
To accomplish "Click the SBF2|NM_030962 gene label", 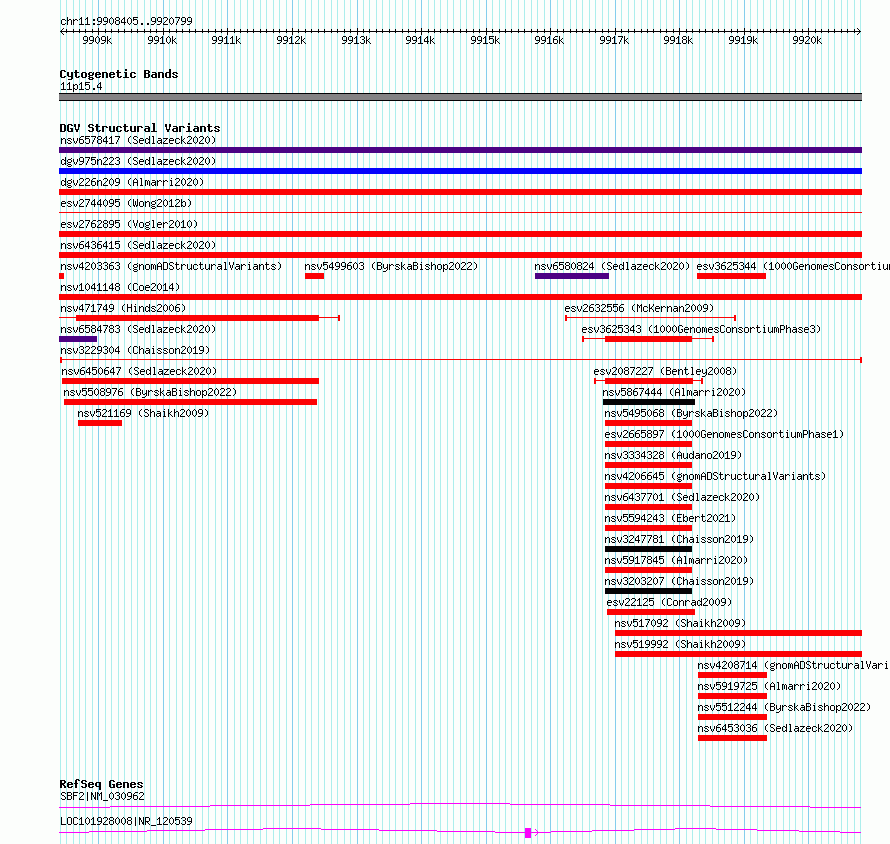I will click(x=102, y=796).
